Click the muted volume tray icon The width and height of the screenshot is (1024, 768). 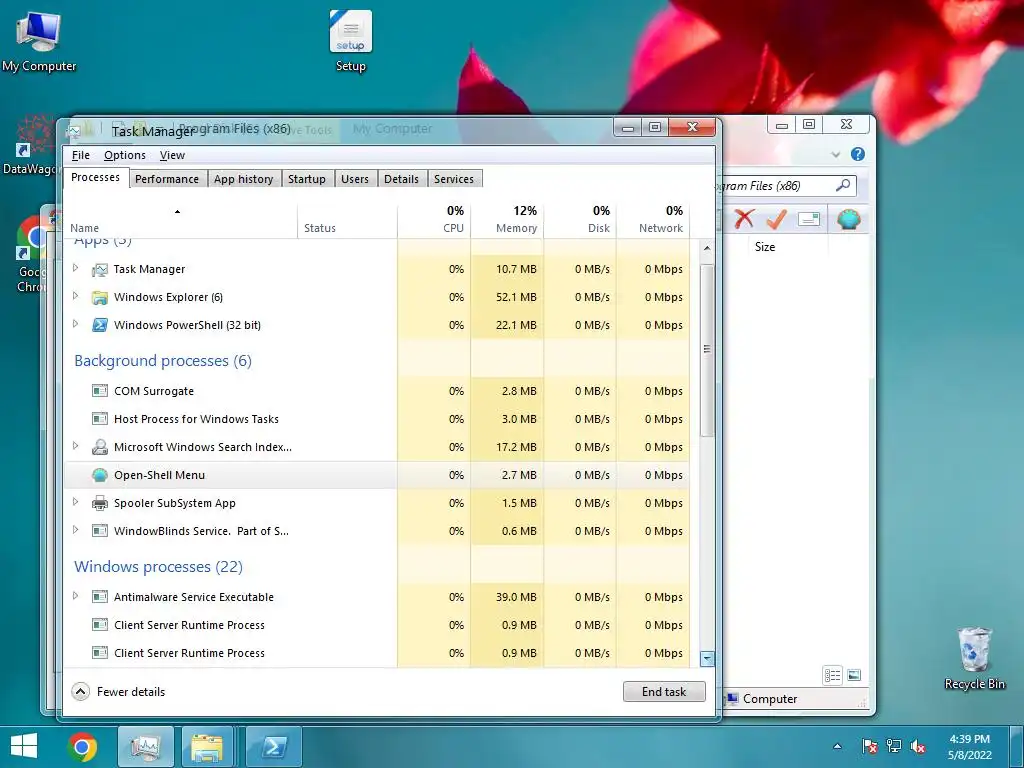point(918,746)
